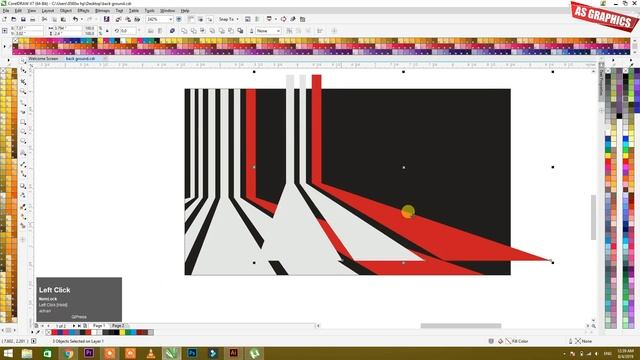Click the No Color swatch in document palette
This screenshot has height=360, width=640.
[49, 332]
